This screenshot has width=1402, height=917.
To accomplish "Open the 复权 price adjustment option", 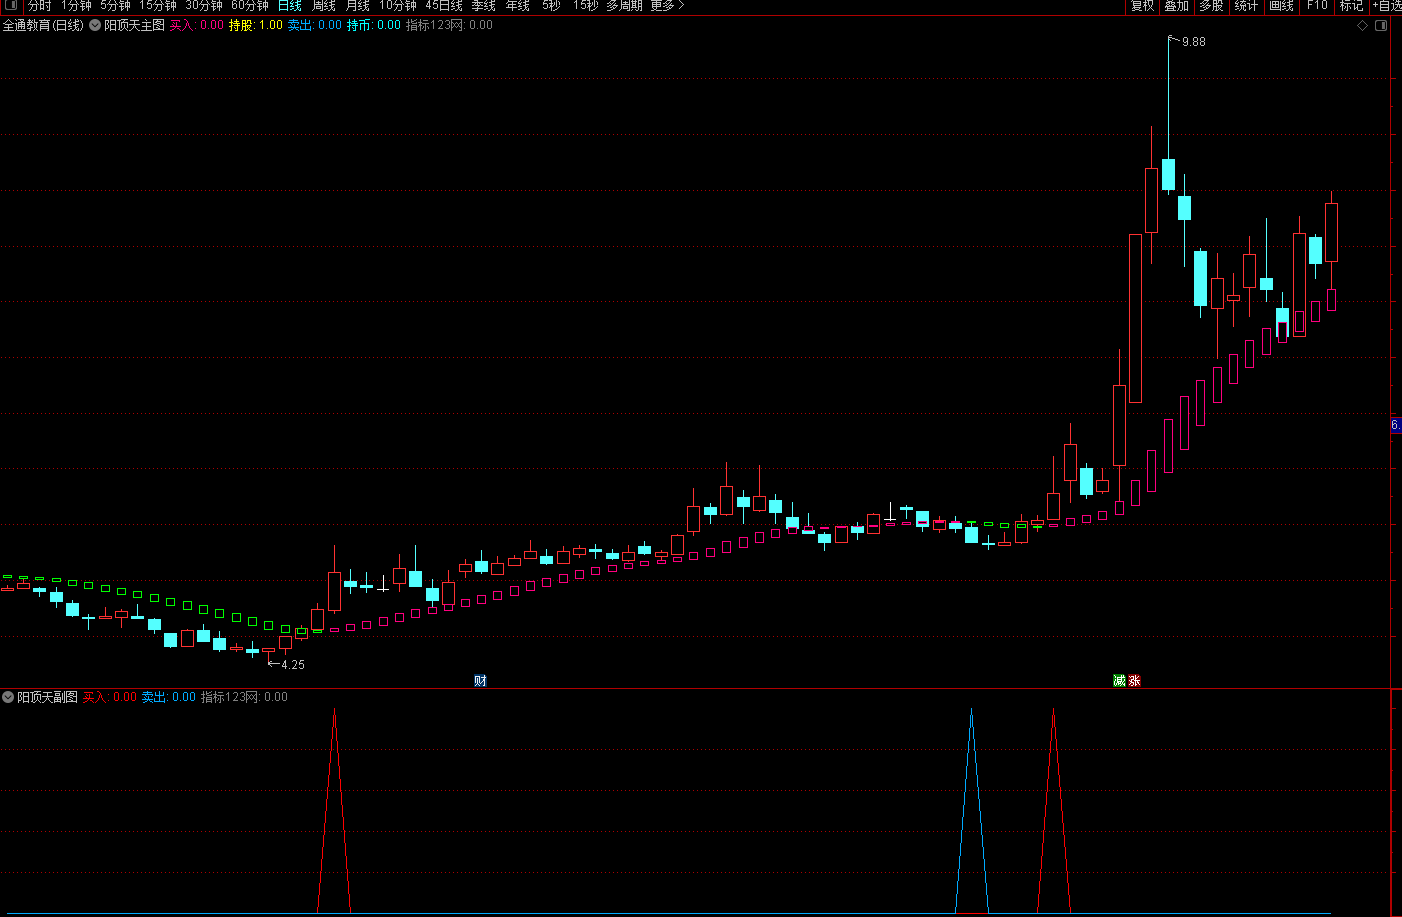I will (1143, 5).
